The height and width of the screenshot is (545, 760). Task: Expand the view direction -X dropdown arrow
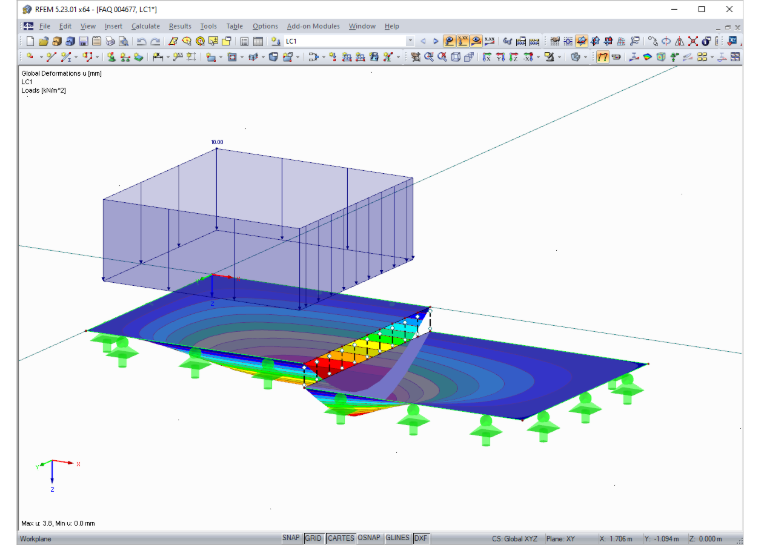[538, 57]
